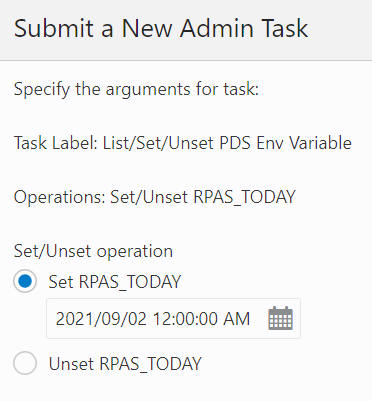This screenshot has height=401, width=372.
Task: Click the Set RPAS_TODAY option label
Action: (x=114, y=282)
